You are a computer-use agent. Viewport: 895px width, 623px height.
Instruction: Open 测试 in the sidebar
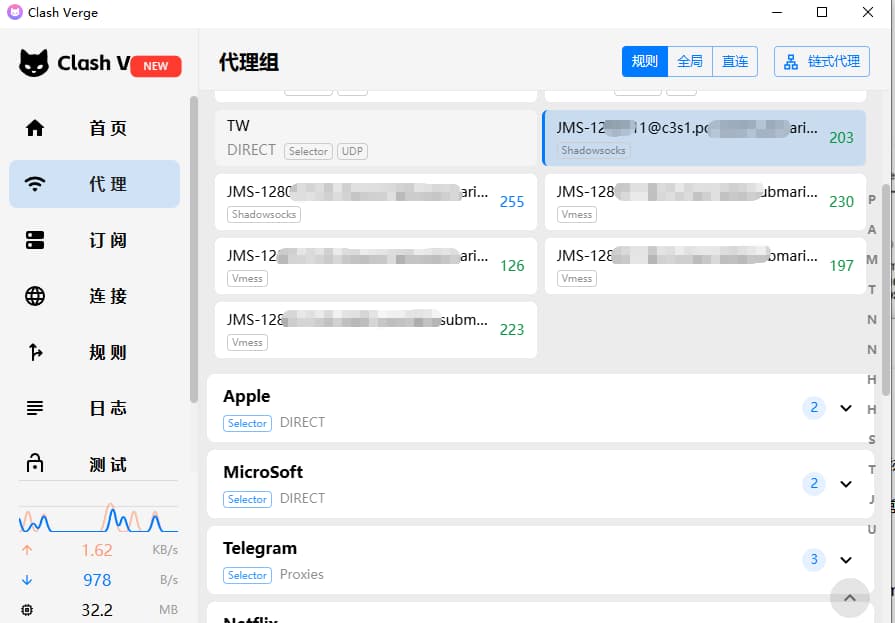(95, 463)
